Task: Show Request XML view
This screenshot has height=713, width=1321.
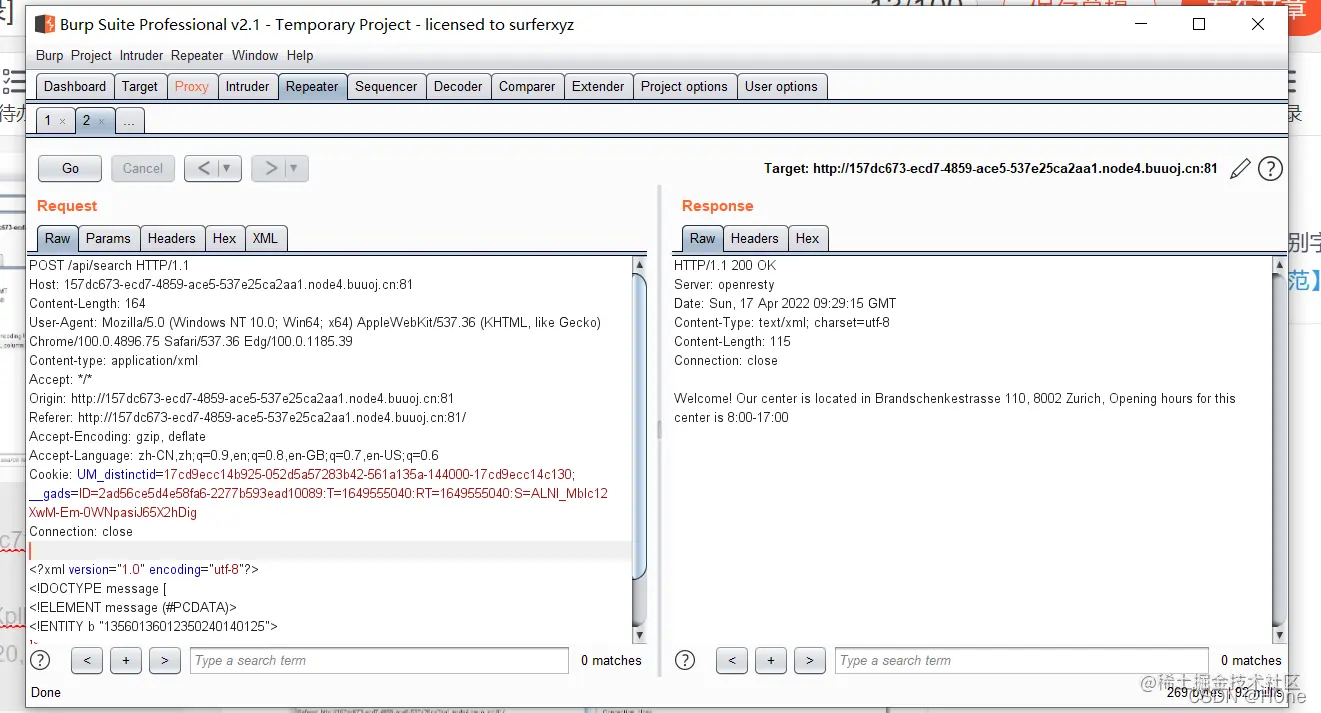Action: pyautogui.click(x=265, y=238)
